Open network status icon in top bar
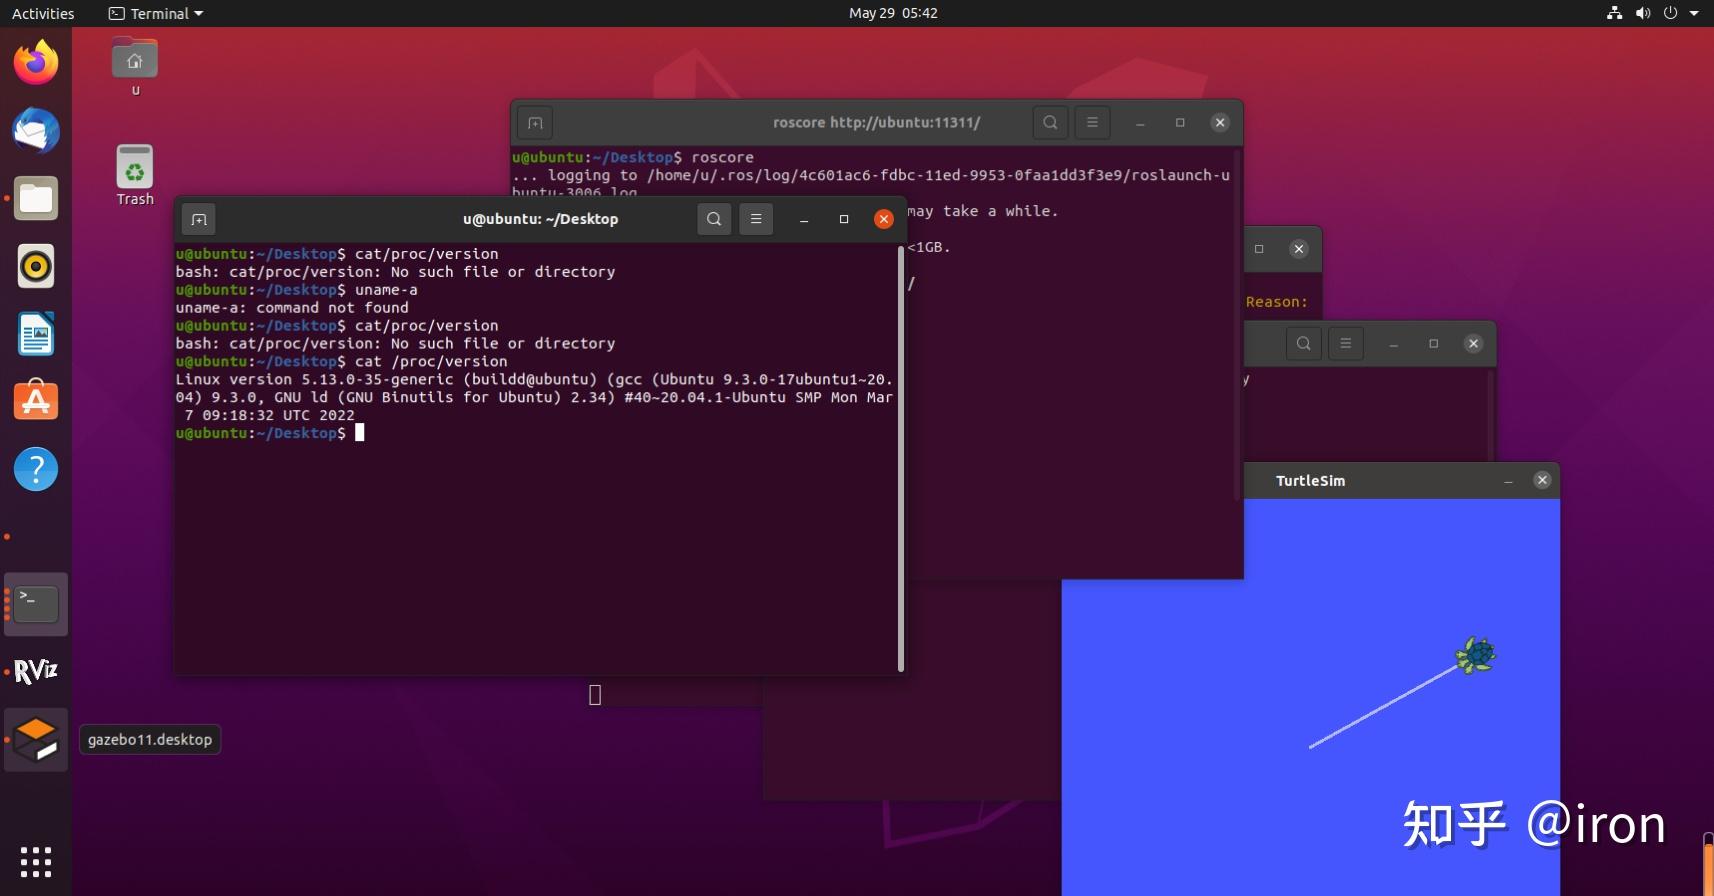1714x896 pixels. [1614, 13]
